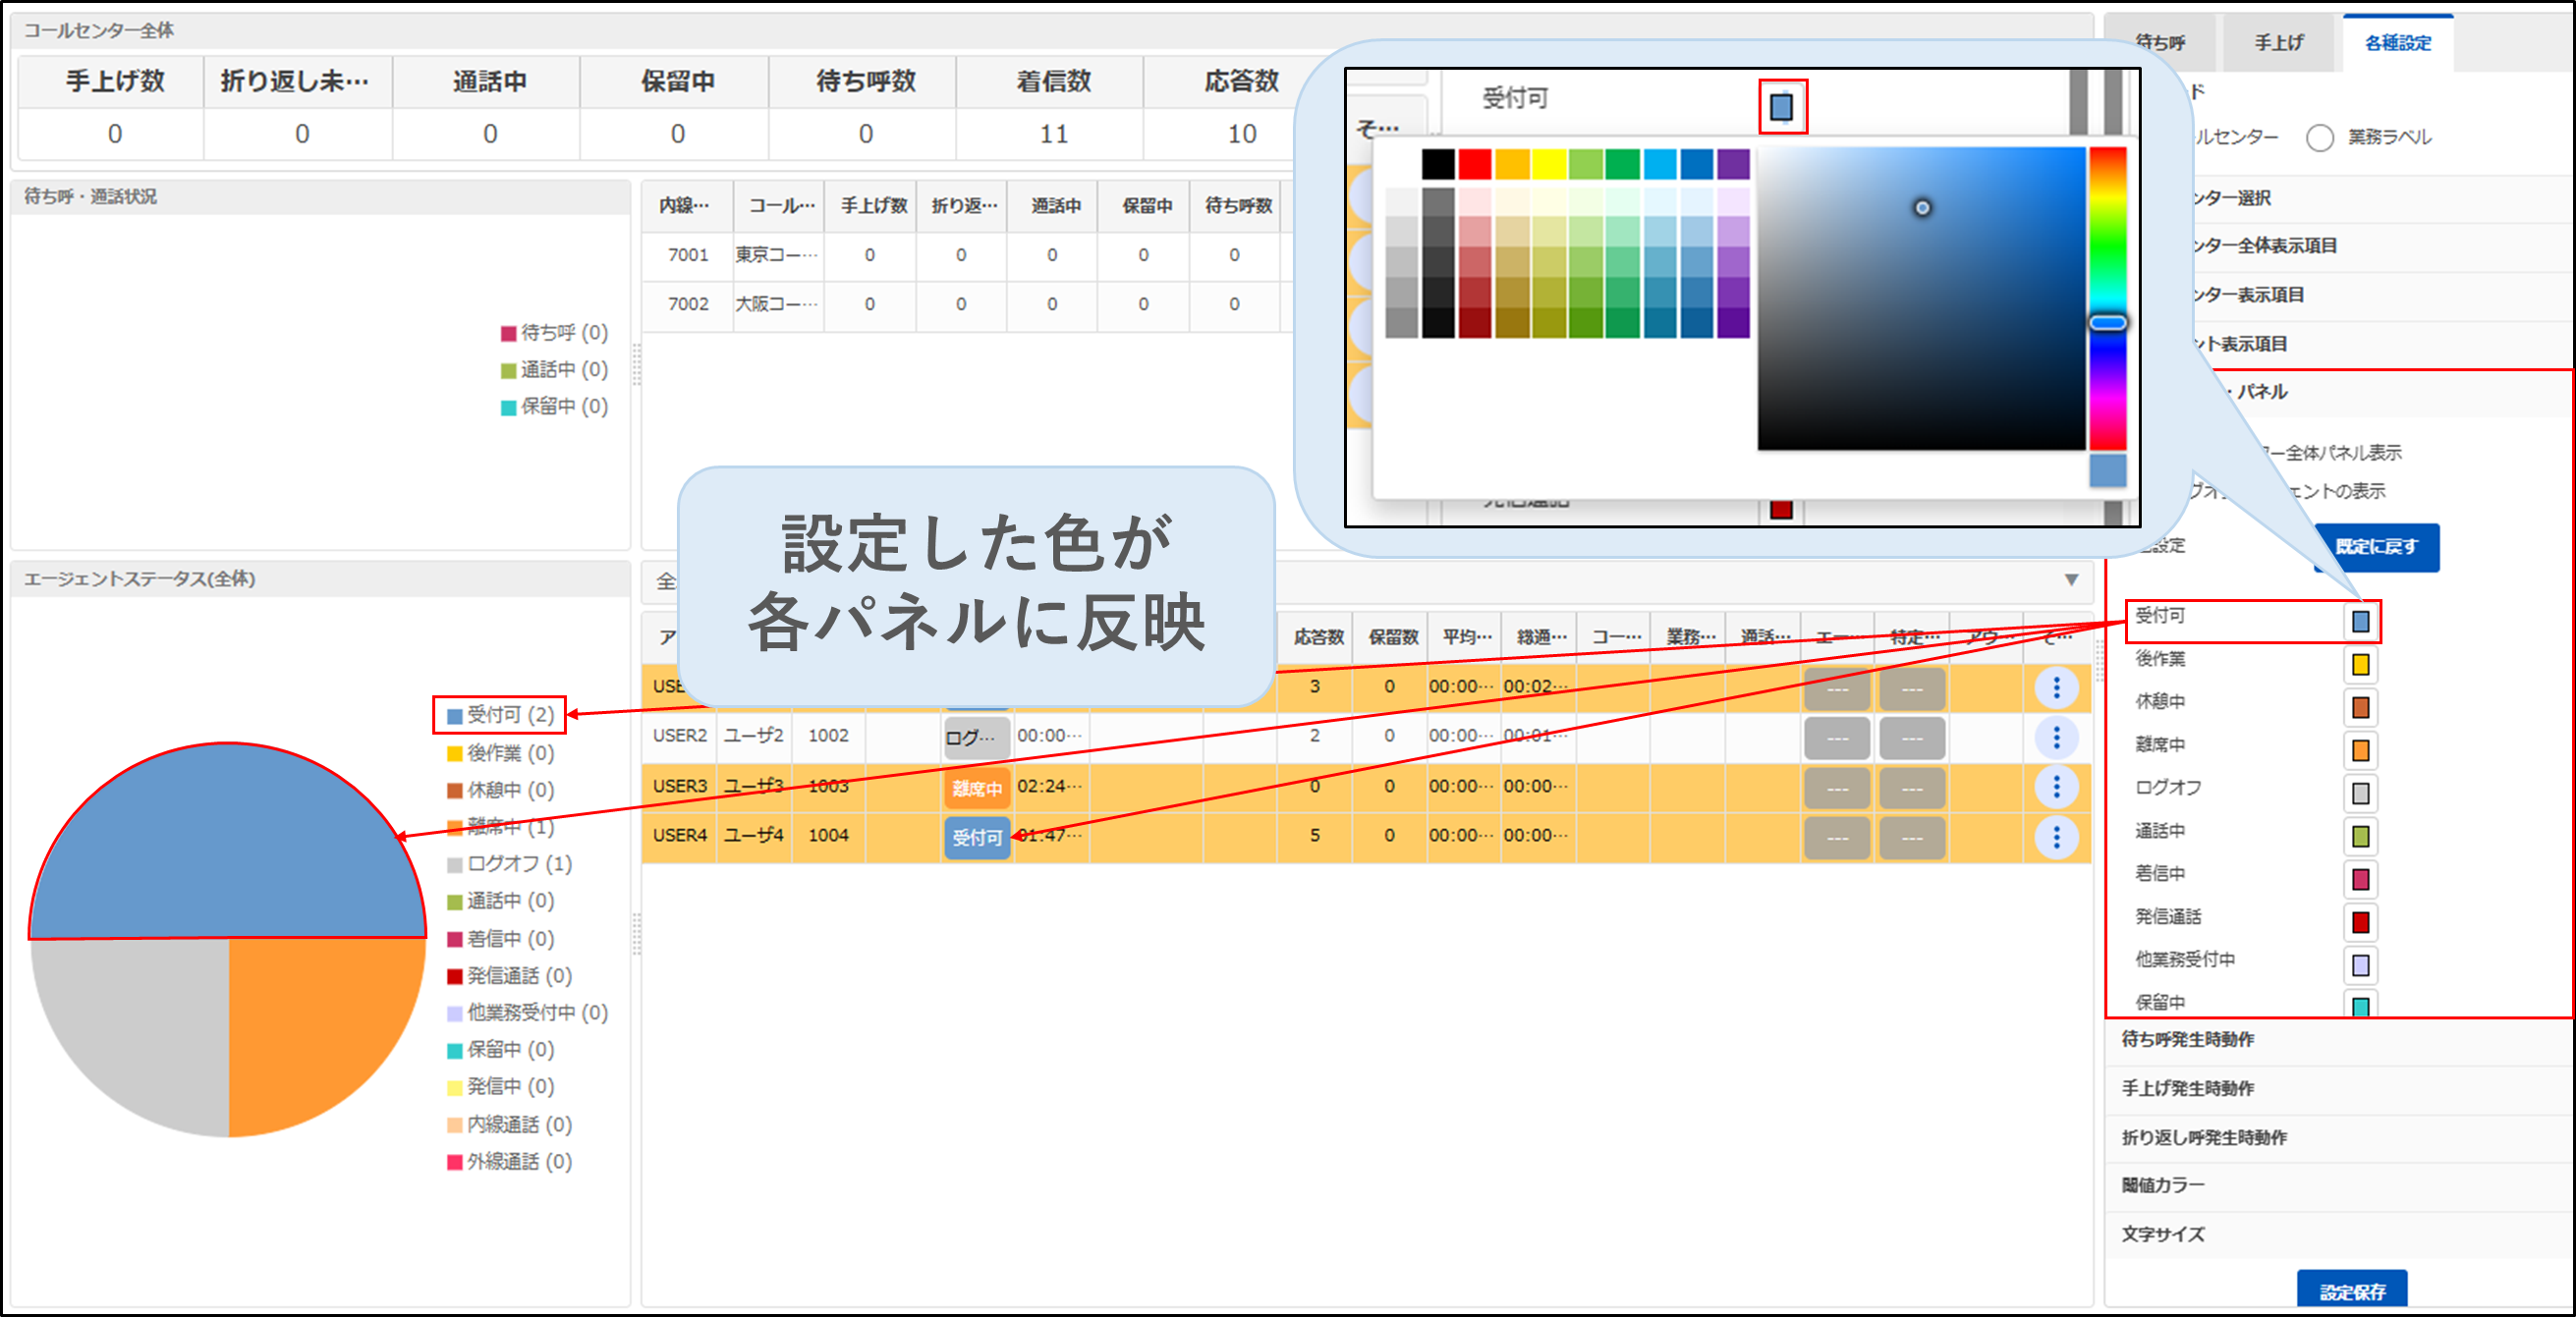The image size is (2576, 1317).
Task: Toggle ログオフ legend item in chart
Action: [509, 863]
